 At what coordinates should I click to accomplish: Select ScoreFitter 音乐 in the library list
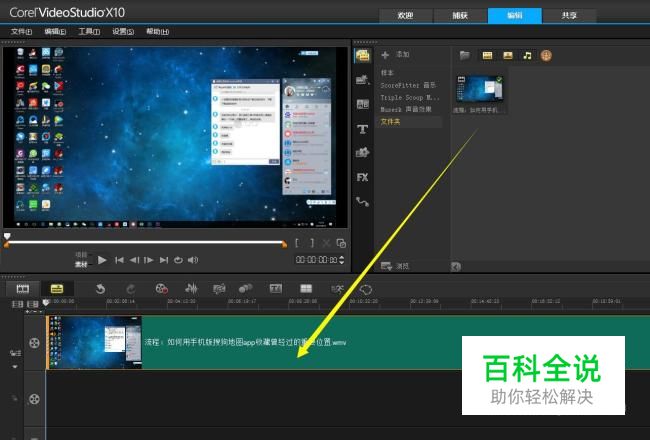[408, 85]
